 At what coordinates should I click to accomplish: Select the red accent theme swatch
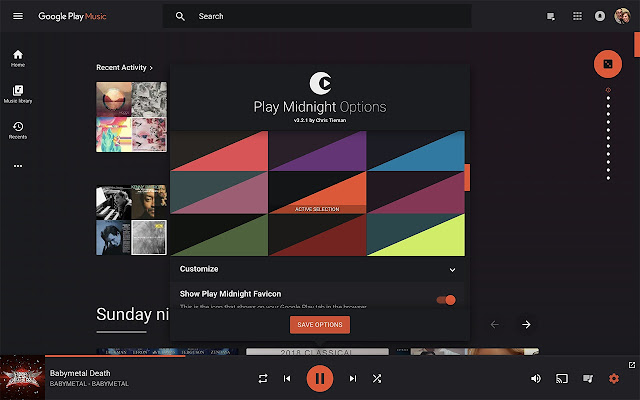pos(219,151)
